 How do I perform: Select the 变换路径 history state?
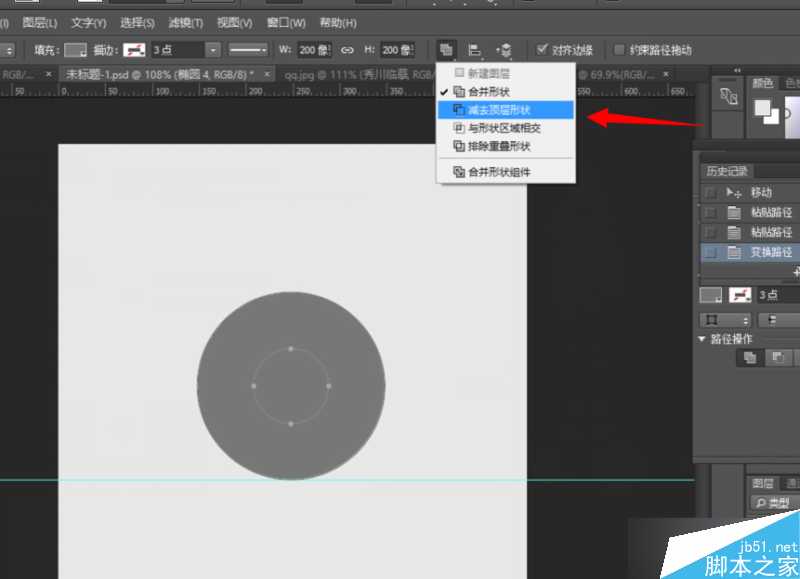(770, 253)
